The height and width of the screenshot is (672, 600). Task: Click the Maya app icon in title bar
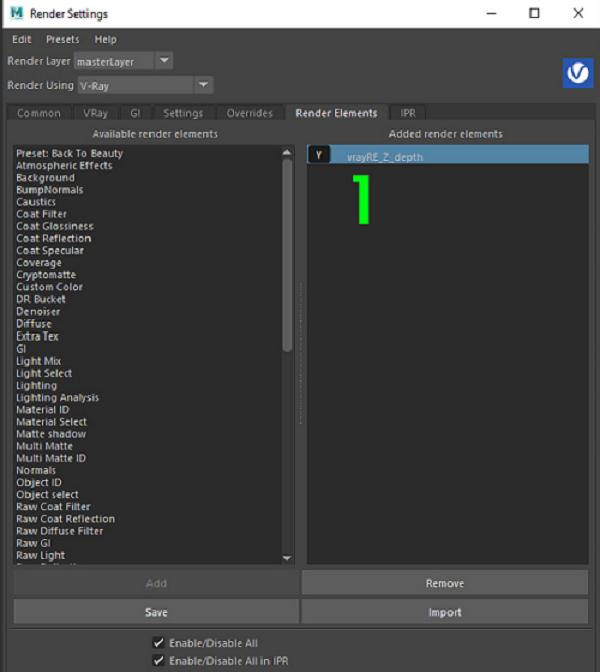click(16, 14)
